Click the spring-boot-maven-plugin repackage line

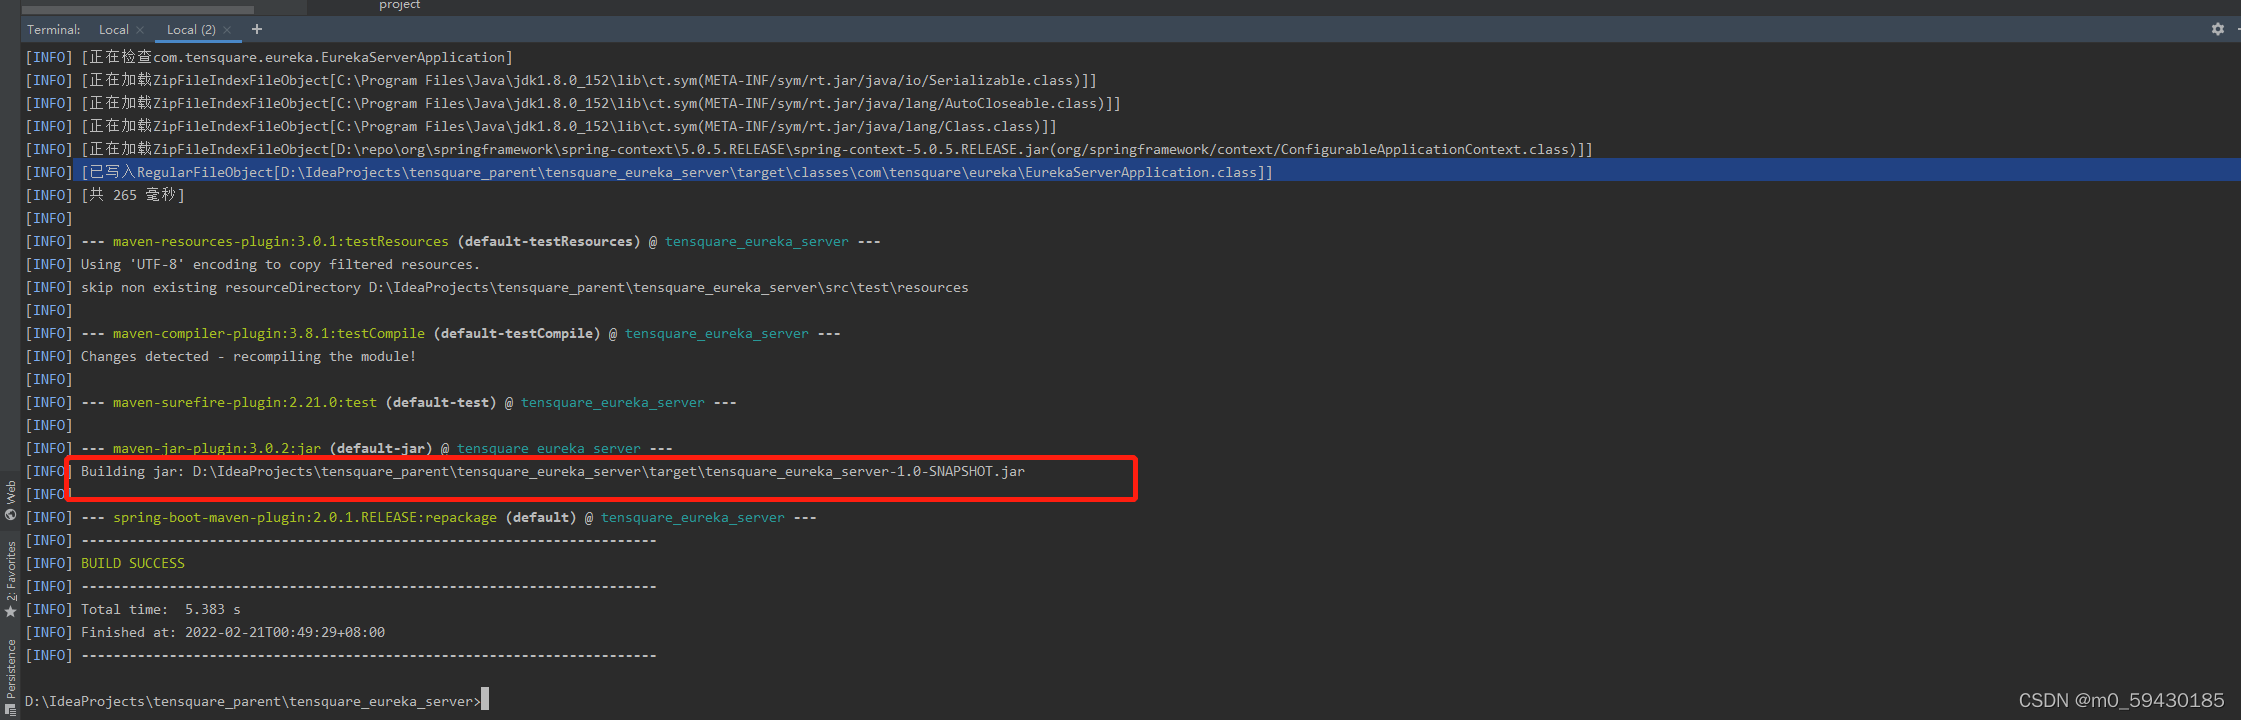[449, 517]
